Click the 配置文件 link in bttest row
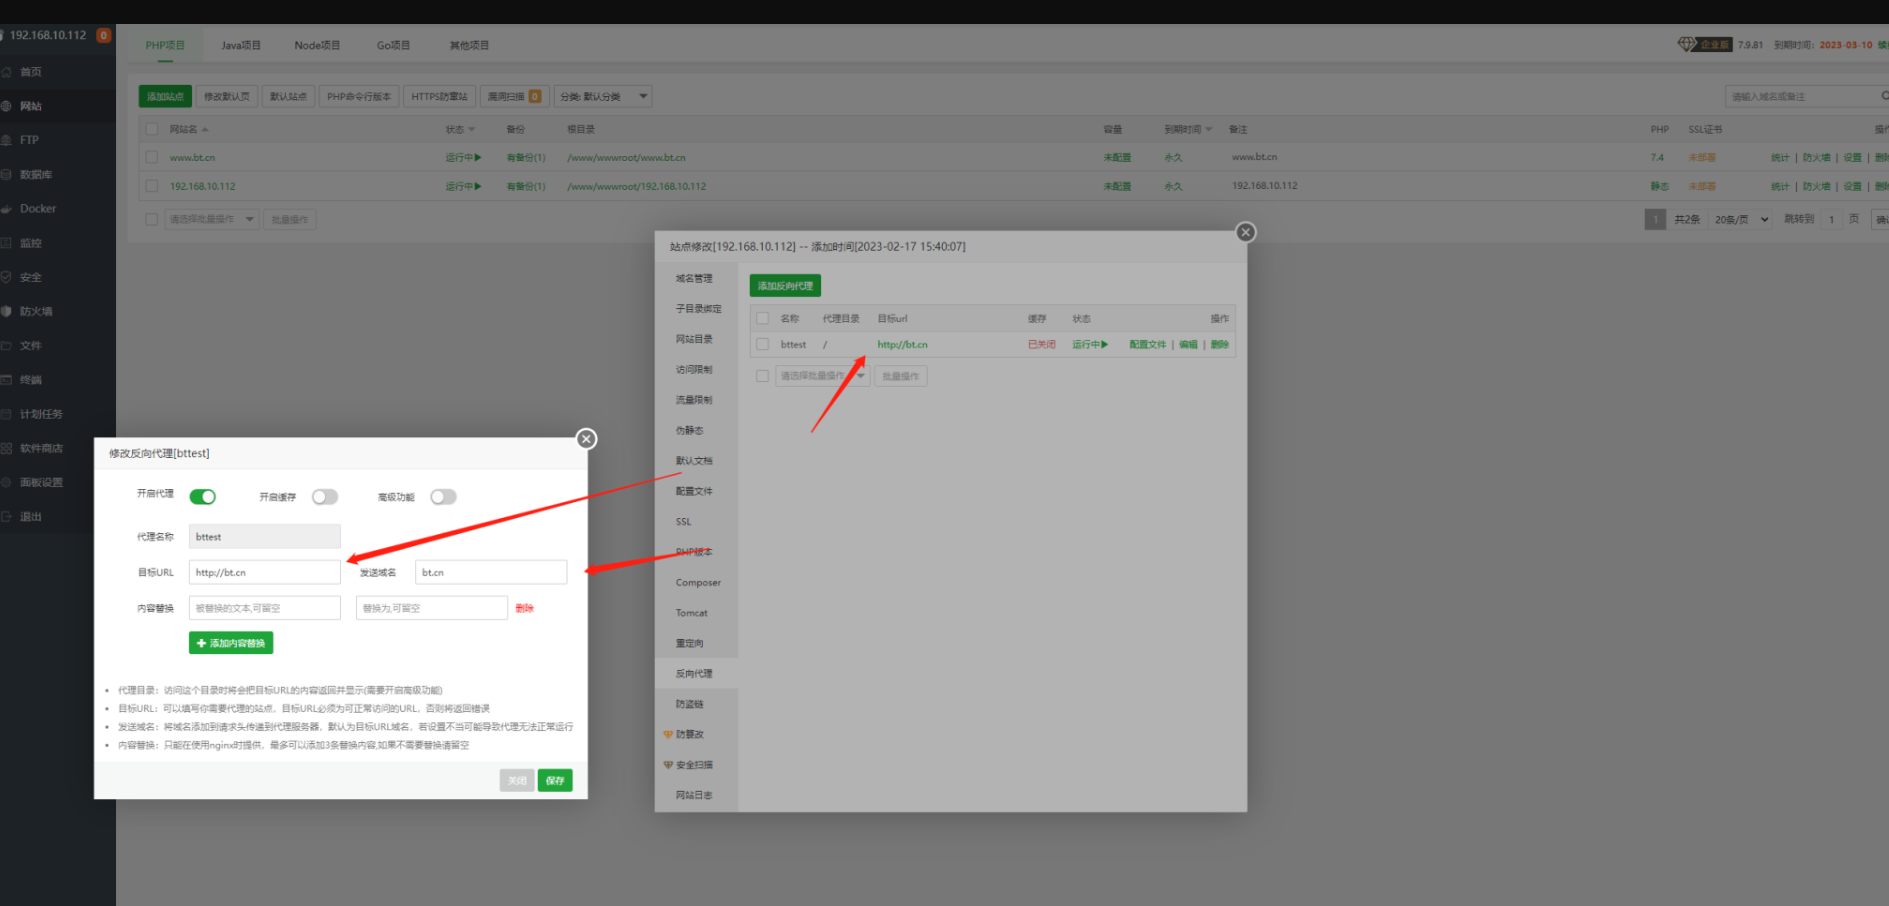This screenshot has width=1889, height=906. [1147, 344]
